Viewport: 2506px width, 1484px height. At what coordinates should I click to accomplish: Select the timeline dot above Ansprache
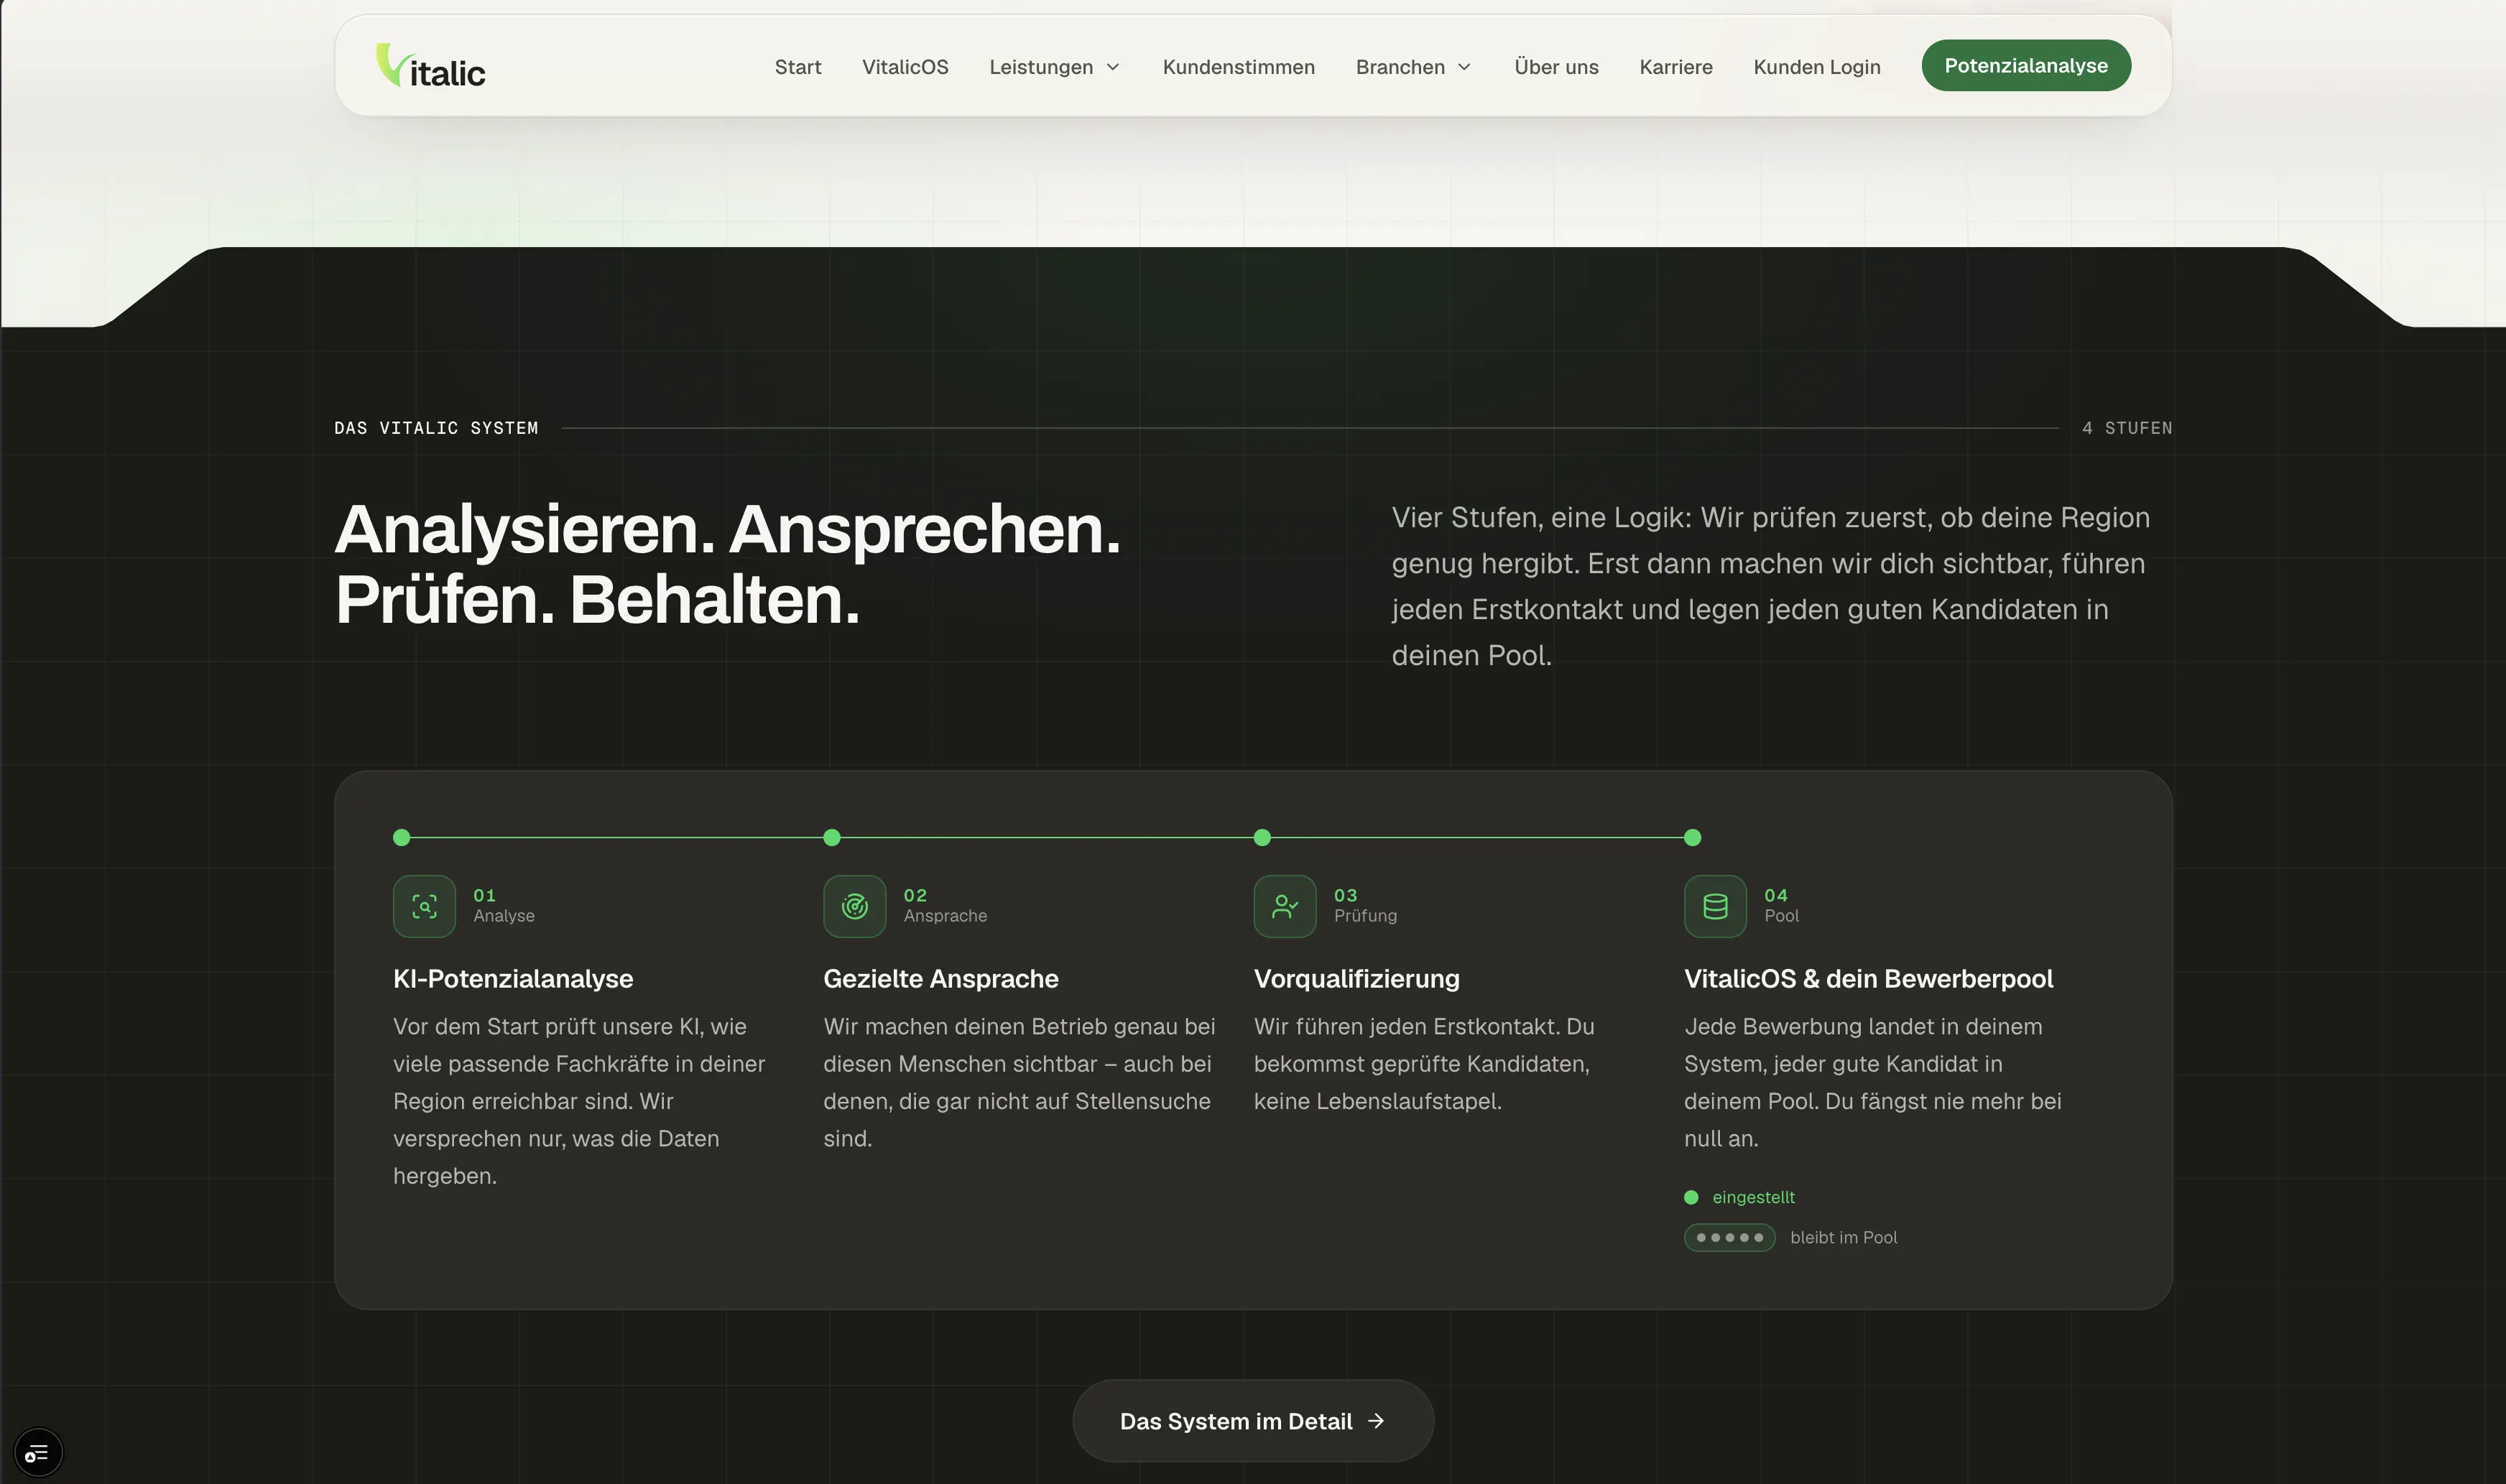click(x=832, y=838)
